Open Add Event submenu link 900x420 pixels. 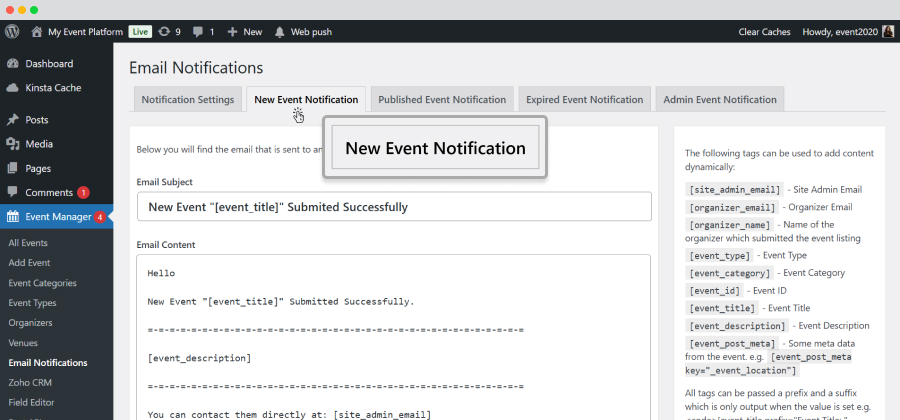[29, 263]
